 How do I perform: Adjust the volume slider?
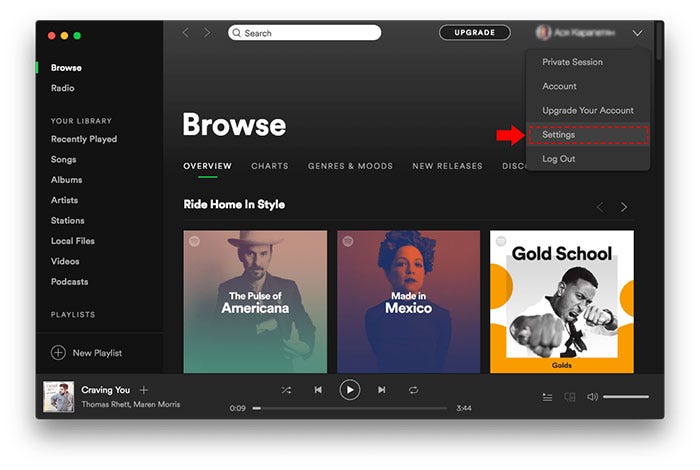pos(626,397)
